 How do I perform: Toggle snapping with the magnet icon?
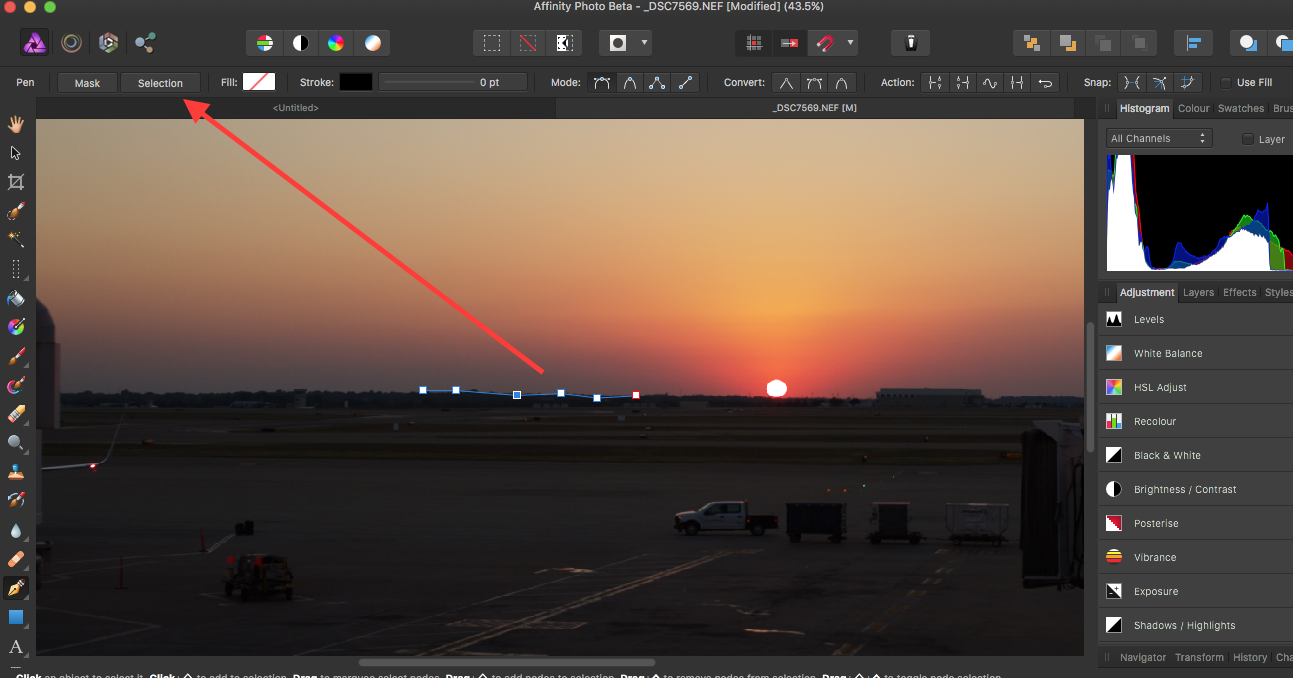824,42
